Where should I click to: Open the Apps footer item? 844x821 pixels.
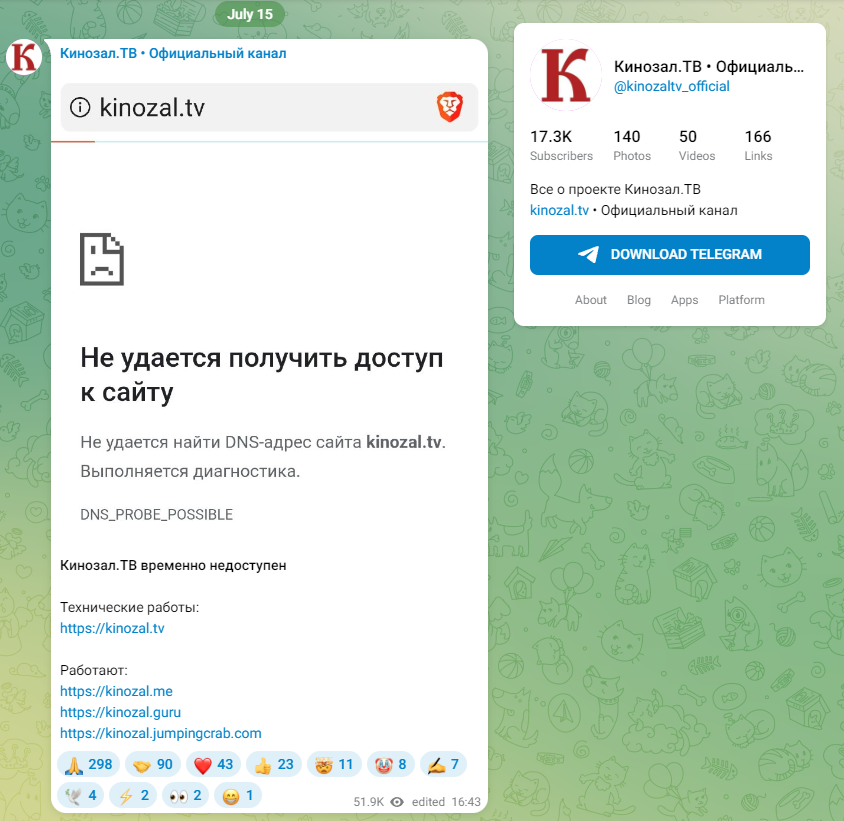point(684,300)
